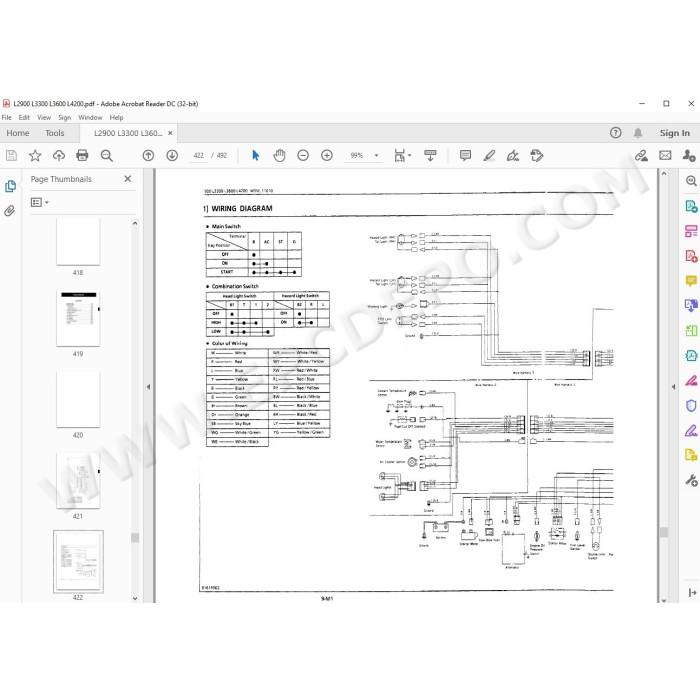Close the L2900 L3300 document tab
This screenshot has width=700, height=700.
click(170, 133)
